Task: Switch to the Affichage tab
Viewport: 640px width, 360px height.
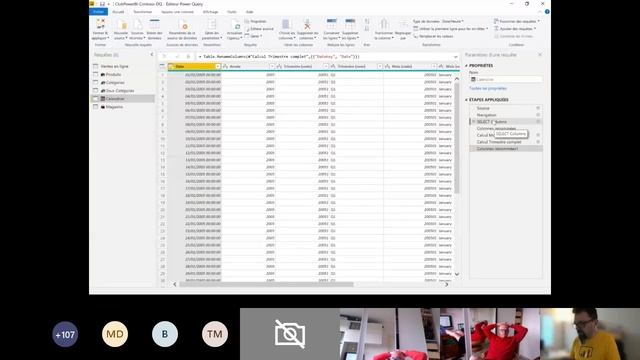Action: (211, 12)
